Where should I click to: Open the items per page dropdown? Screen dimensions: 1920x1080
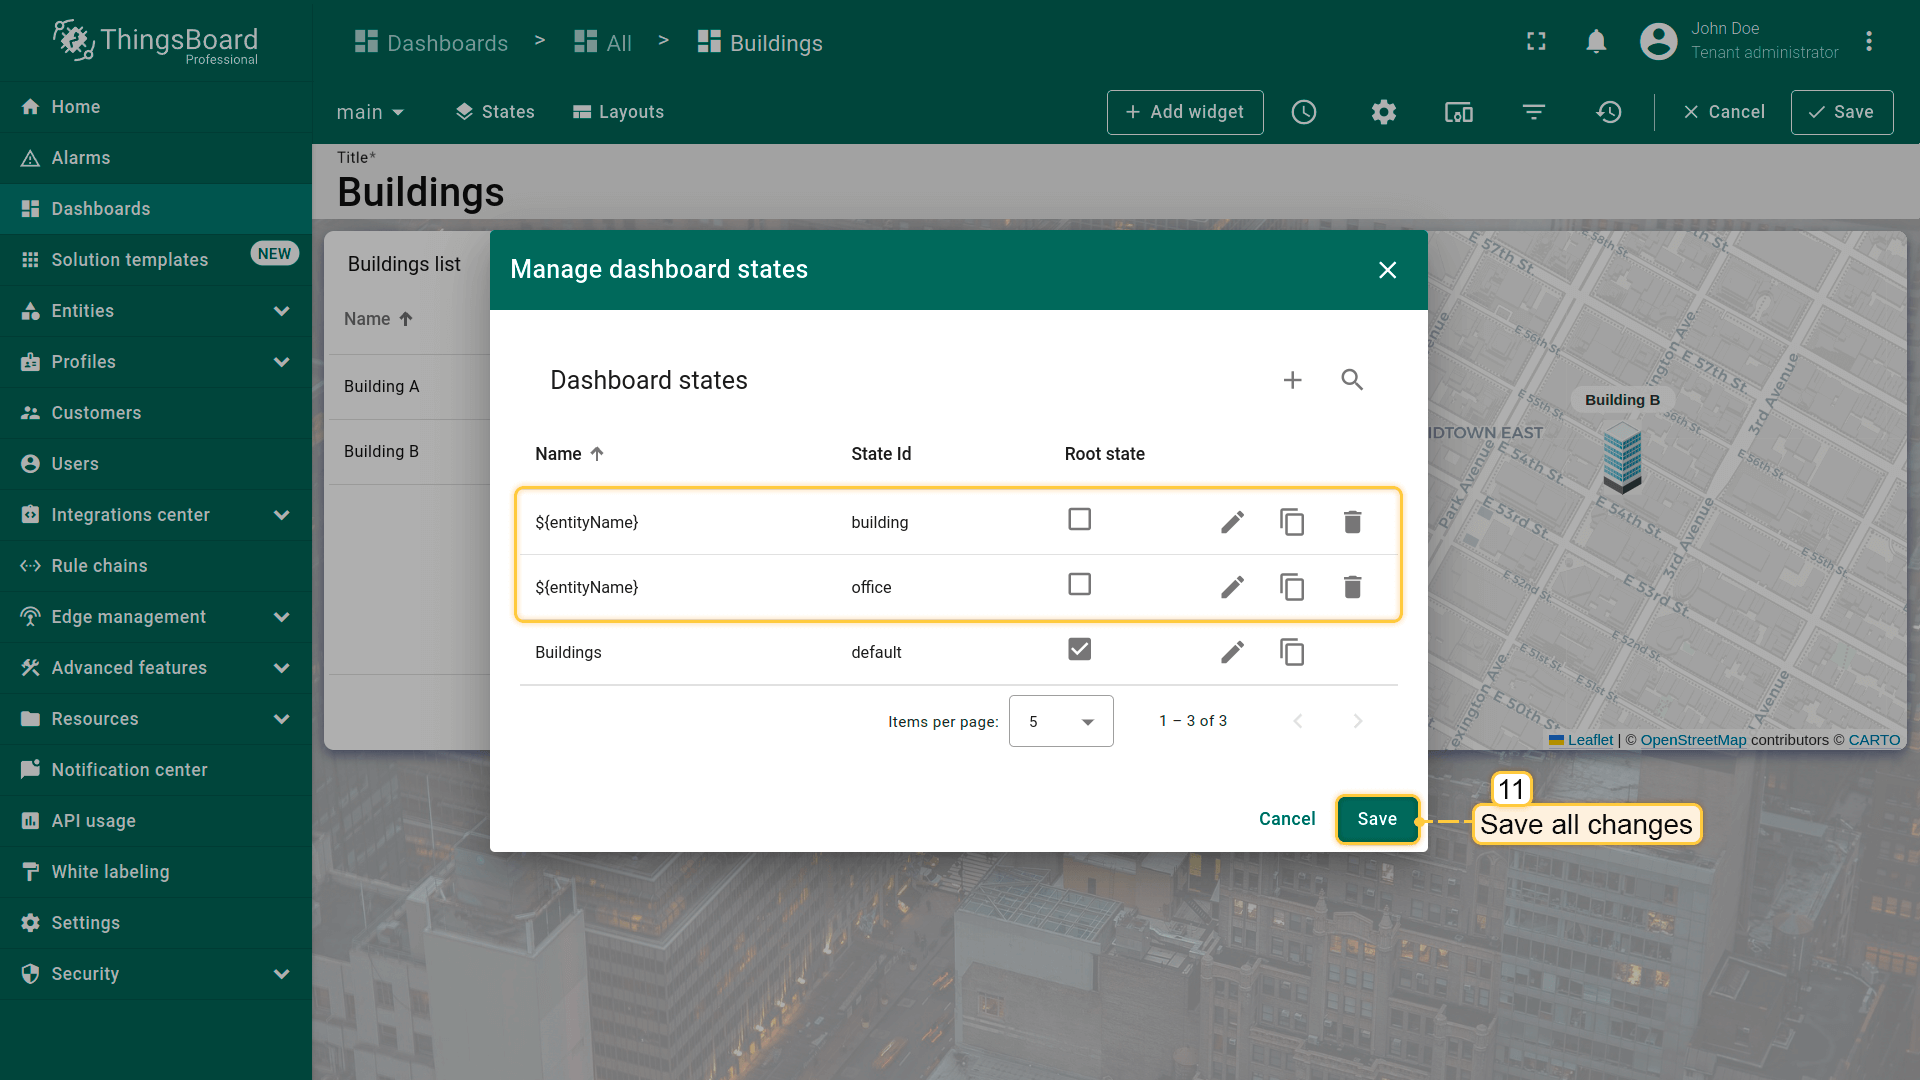pos(1061,721)
